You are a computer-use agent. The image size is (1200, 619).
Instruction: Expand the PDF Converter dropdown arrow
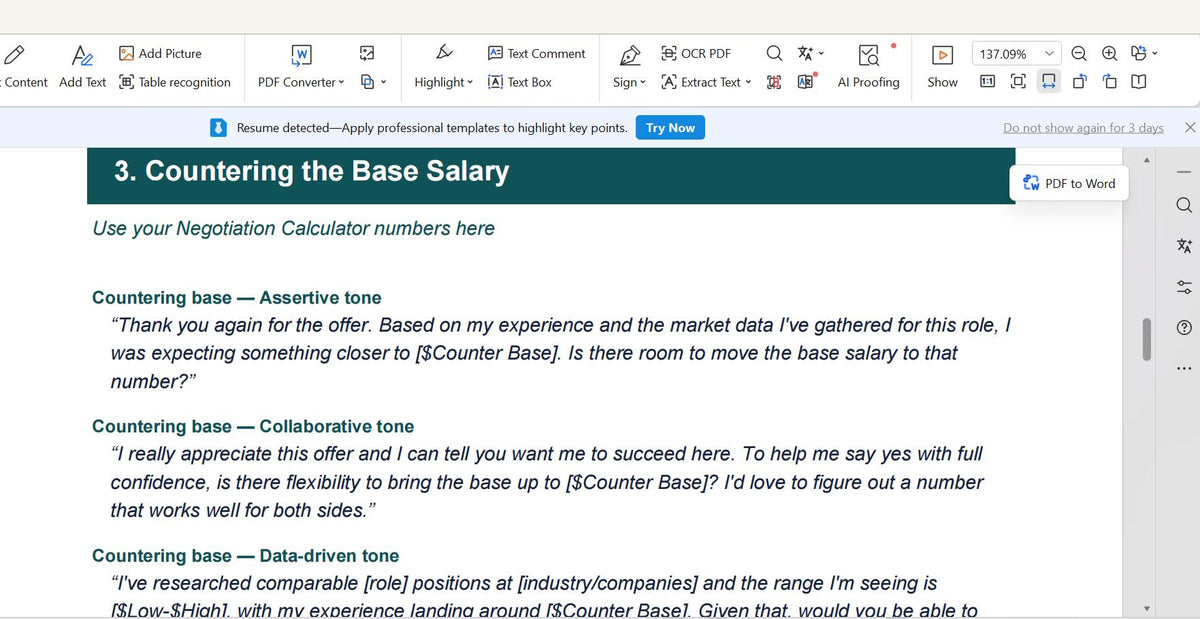tap(341, 83)
